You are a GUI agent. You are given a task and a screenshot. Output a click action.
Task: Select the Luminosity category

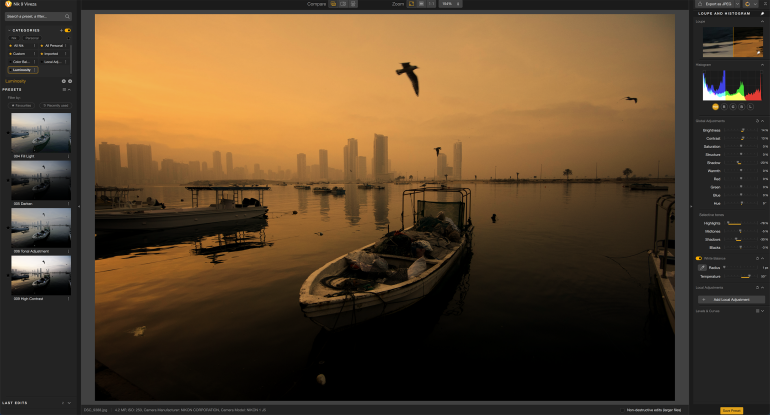click(21, 70)
